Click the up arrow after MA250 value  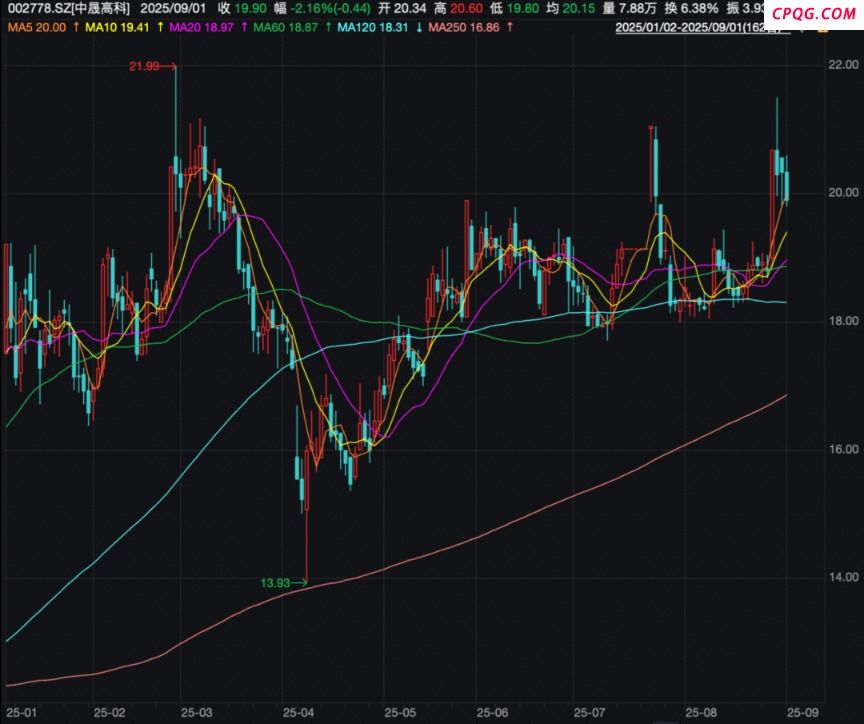510,27
